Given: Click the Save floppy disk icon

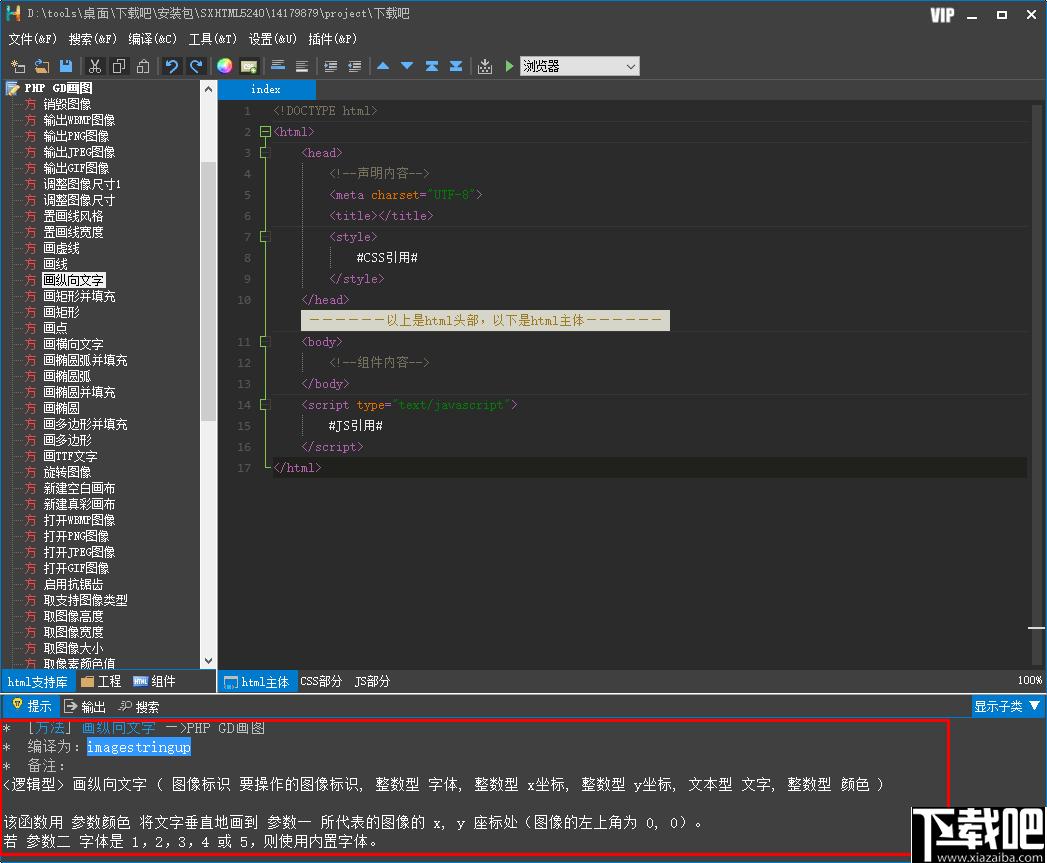Looking at the screenshot, I should 66,66.
